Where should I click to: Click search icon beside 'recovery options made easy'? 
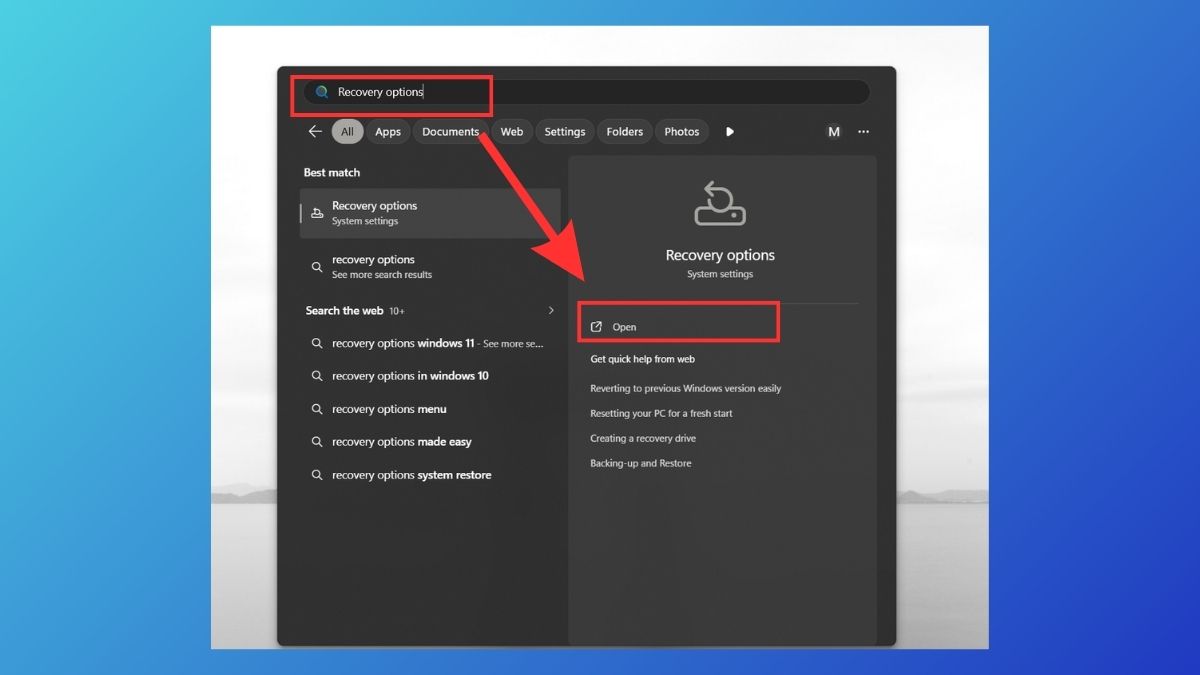point(317,442)
